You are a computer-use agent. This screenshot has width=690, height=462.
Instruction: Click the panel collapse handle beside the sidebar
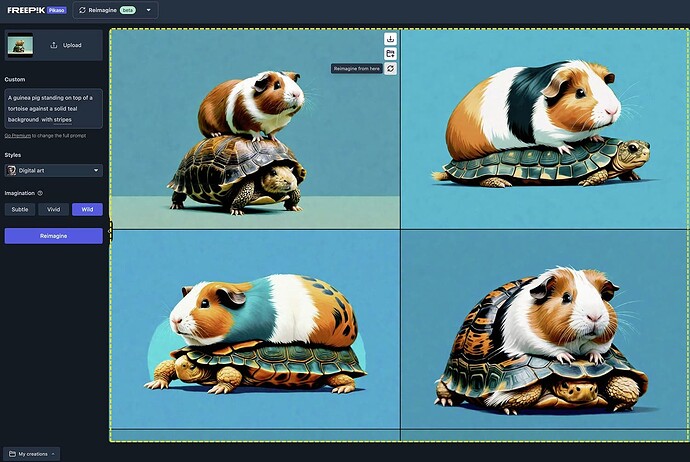click(x=110, y=230)
